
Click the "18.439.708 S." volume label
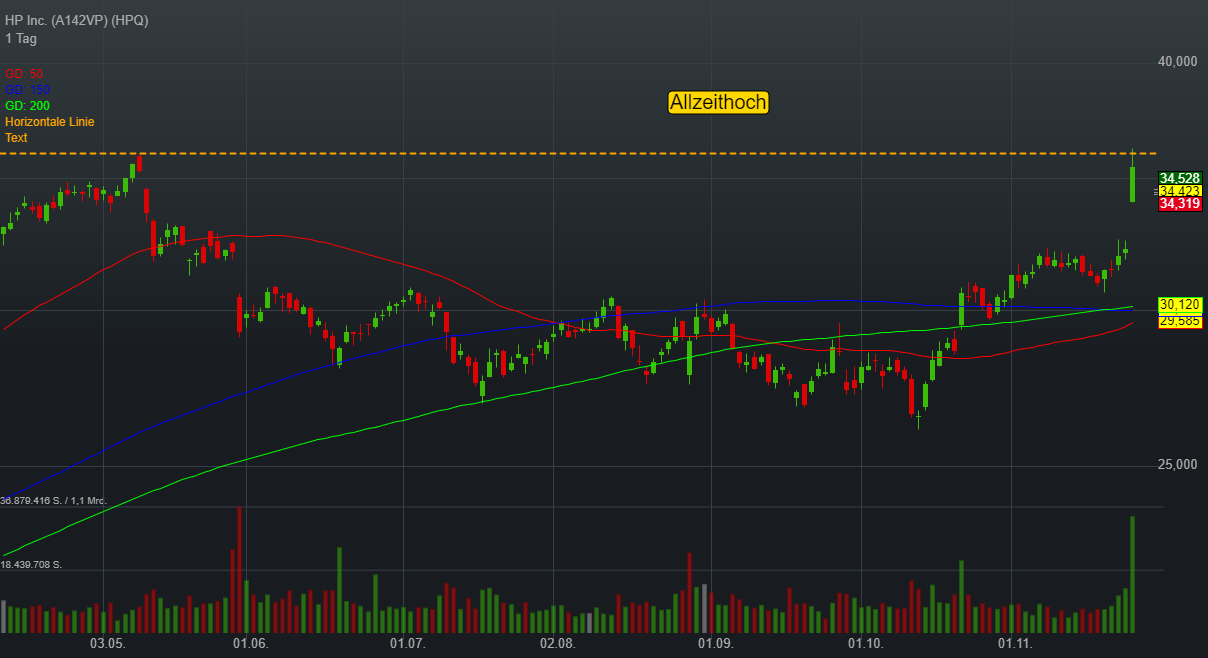pyautogui.click(x=32, y=565)
